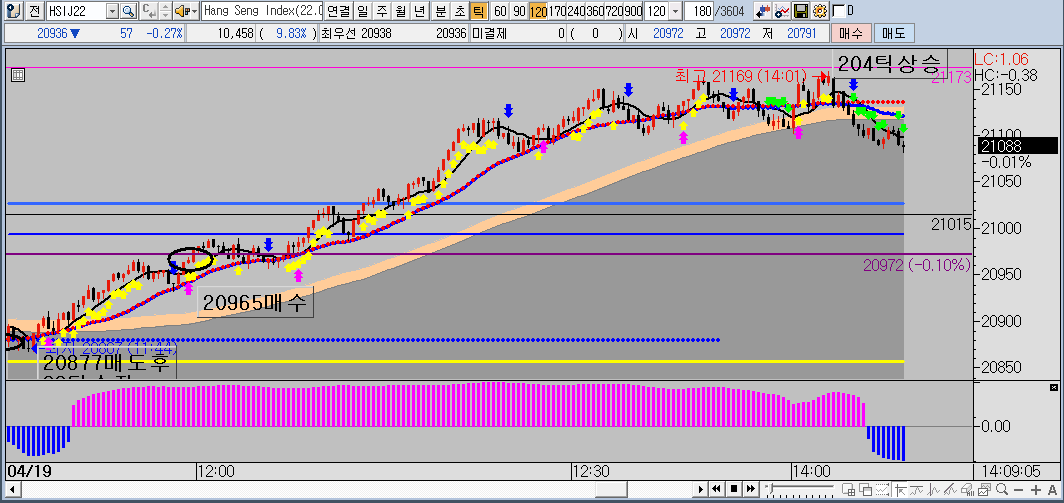The height and width of the screenshot is (503, 1064).
Task: Click the red-blue arrows chart icon
Action: [763, 11]
